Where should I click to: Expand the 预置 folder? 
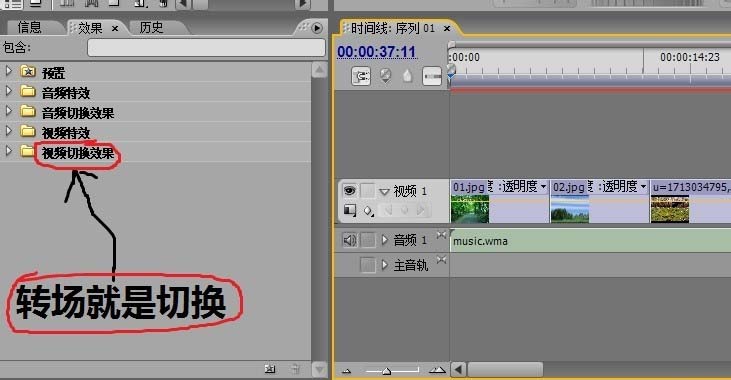[x=8, y=71]
